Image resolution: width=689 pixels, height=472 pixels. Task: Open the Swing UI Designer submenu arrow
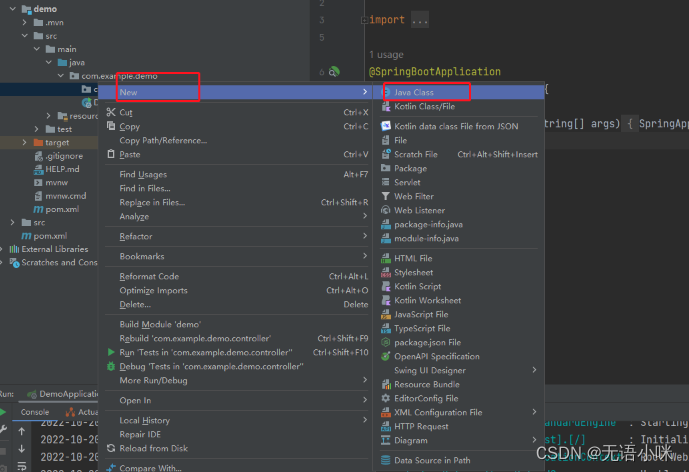click(534, 370)
